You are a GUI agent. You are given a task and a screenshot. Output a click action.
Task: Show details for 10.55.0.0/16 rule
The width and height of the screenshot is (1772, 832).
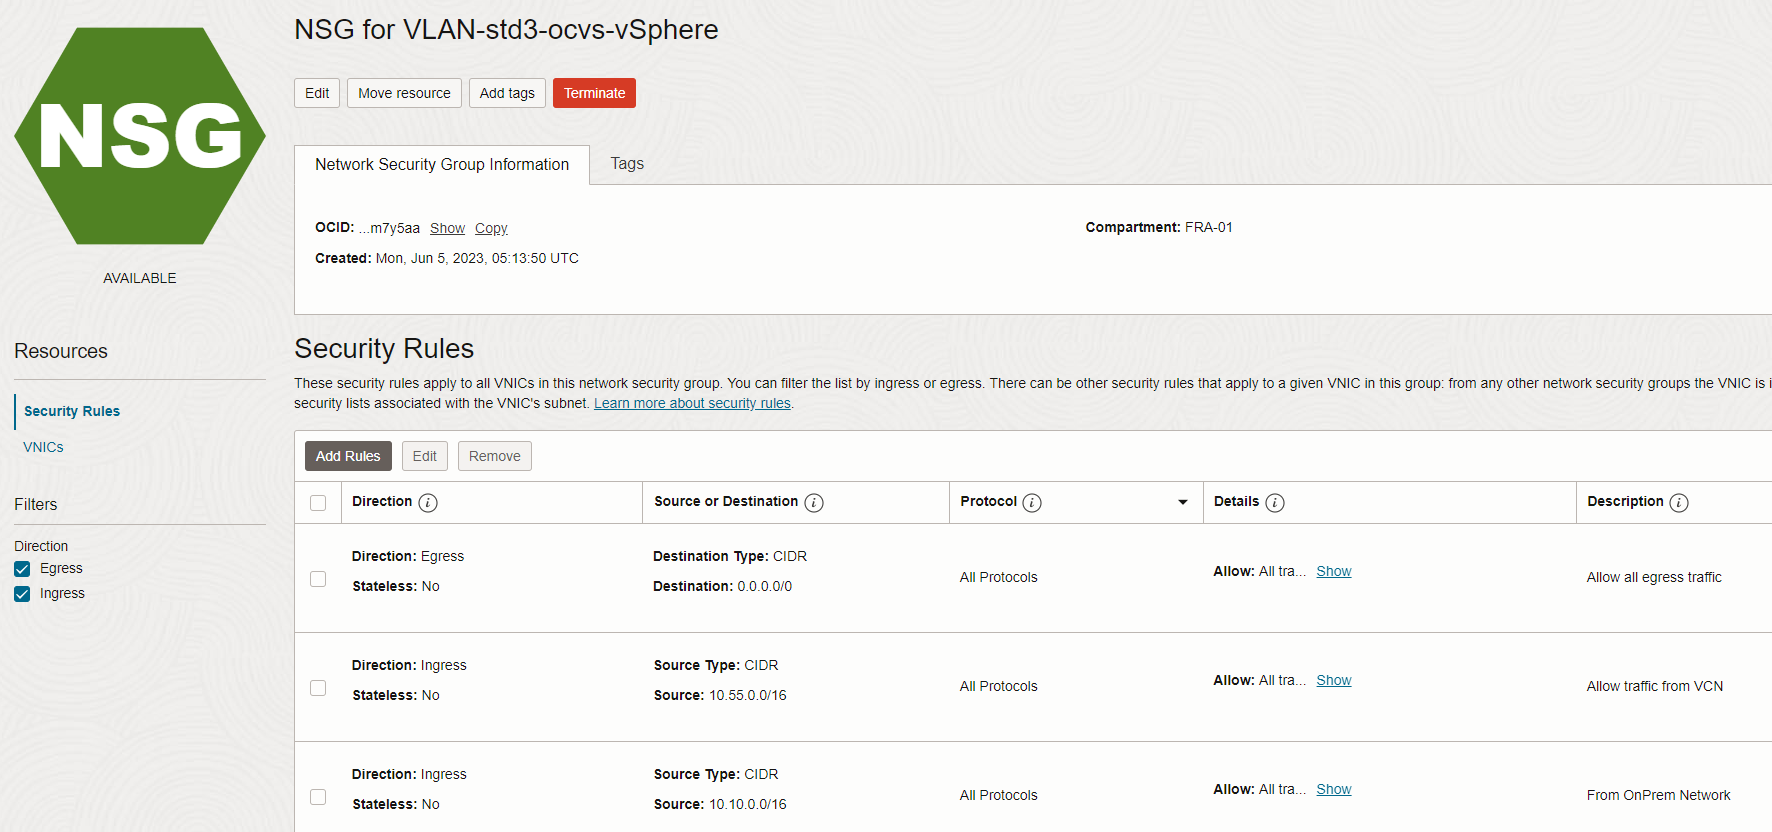(x=1334, y=680)
